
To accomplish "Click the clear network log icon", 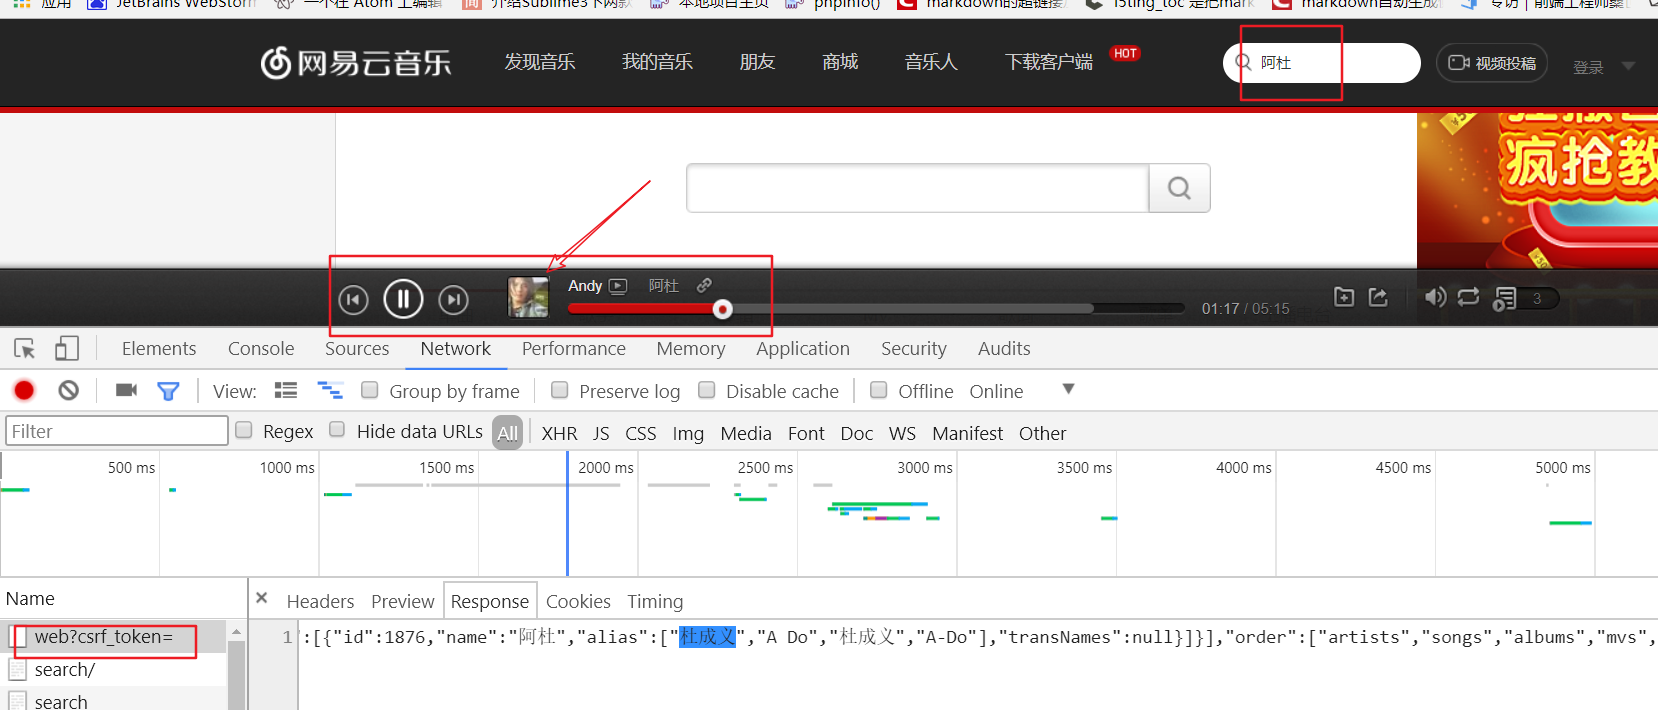I will (x=68, y=391).
